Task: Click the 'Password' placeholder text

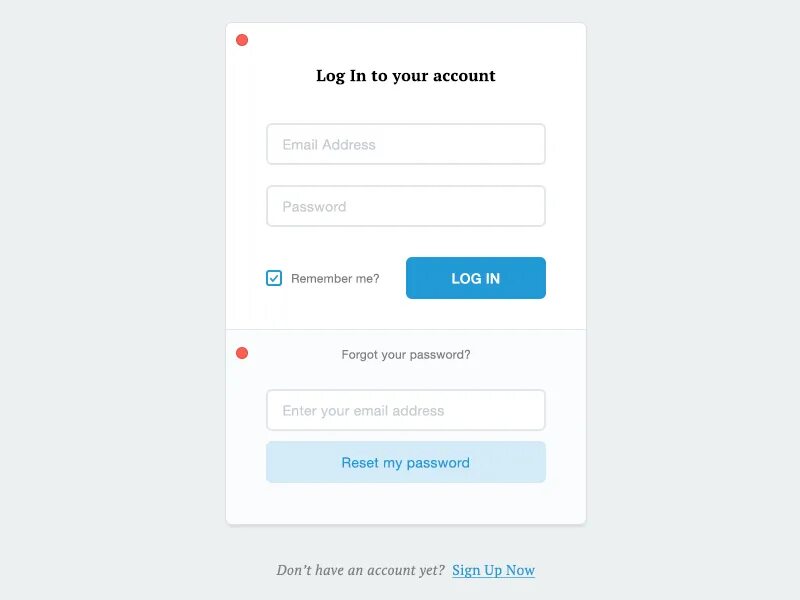Action: click(x=314, y=207)
